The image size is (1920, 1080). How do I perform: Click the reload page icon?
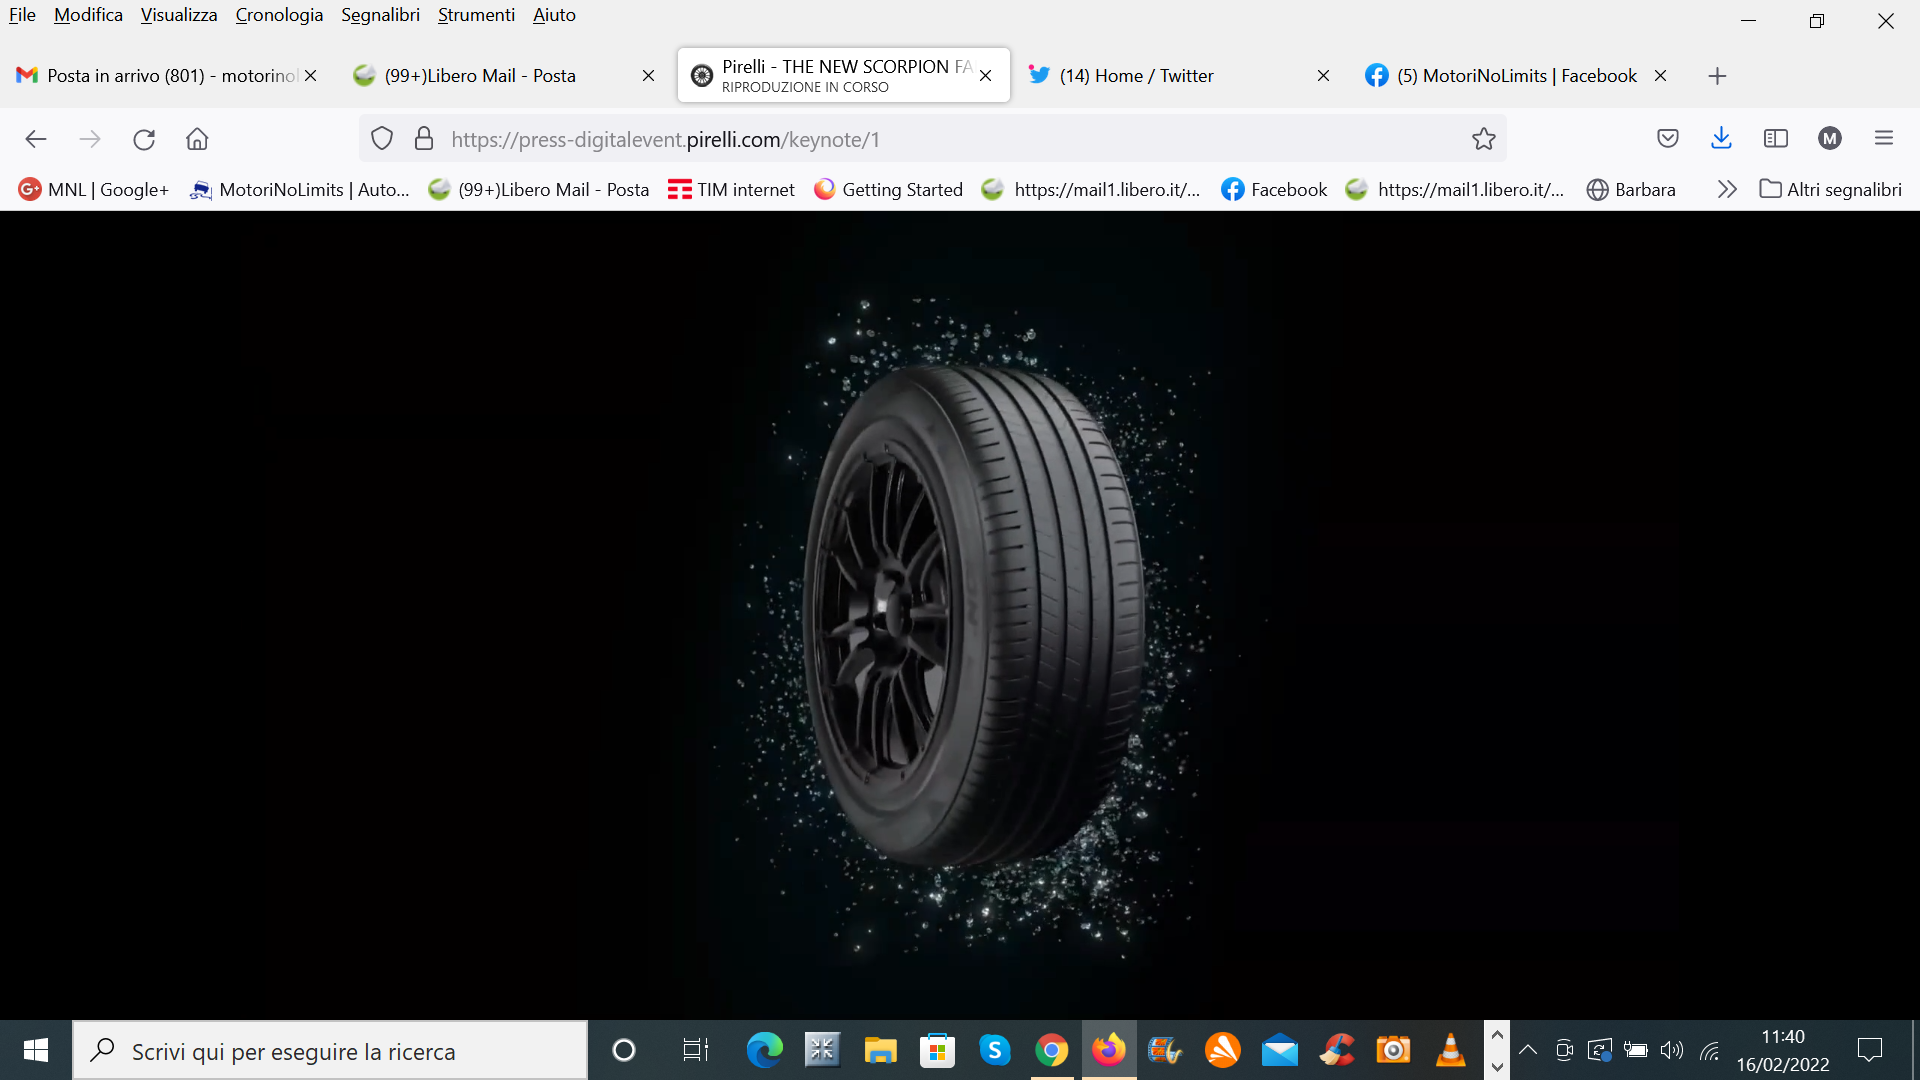(144, 139)
